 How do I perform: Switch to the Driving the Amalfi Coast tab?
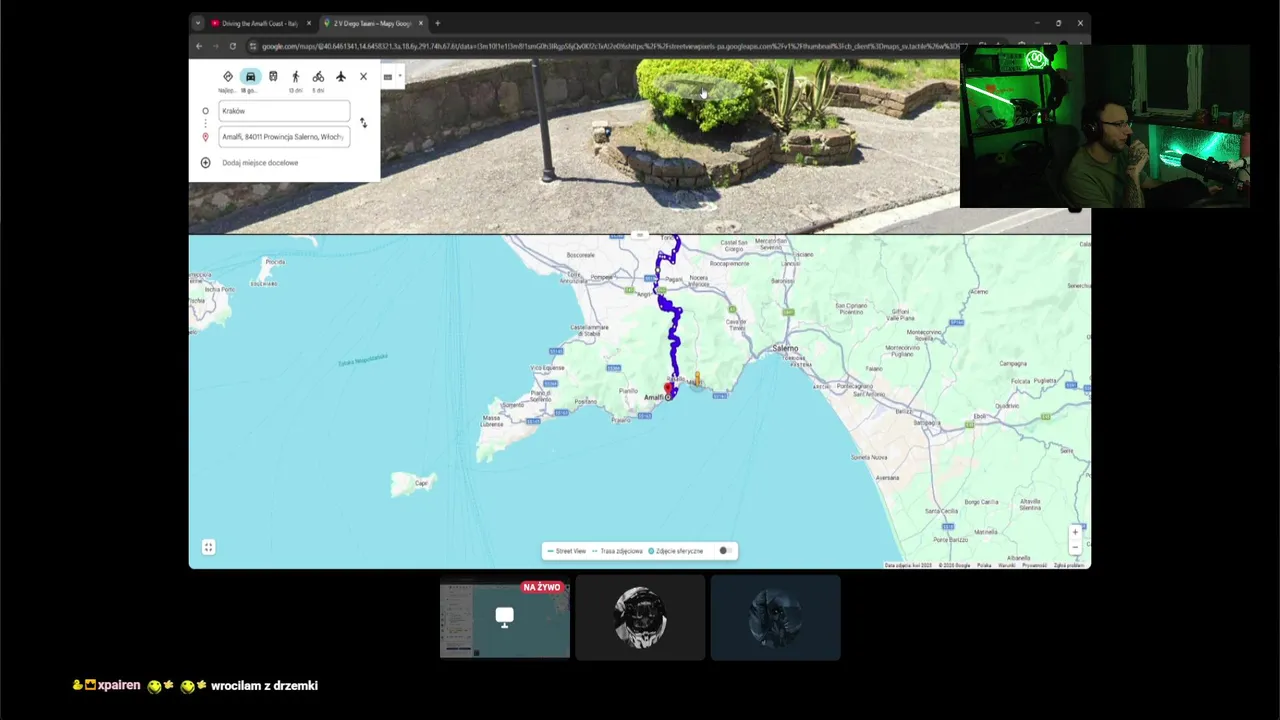(x=259, y=23)
